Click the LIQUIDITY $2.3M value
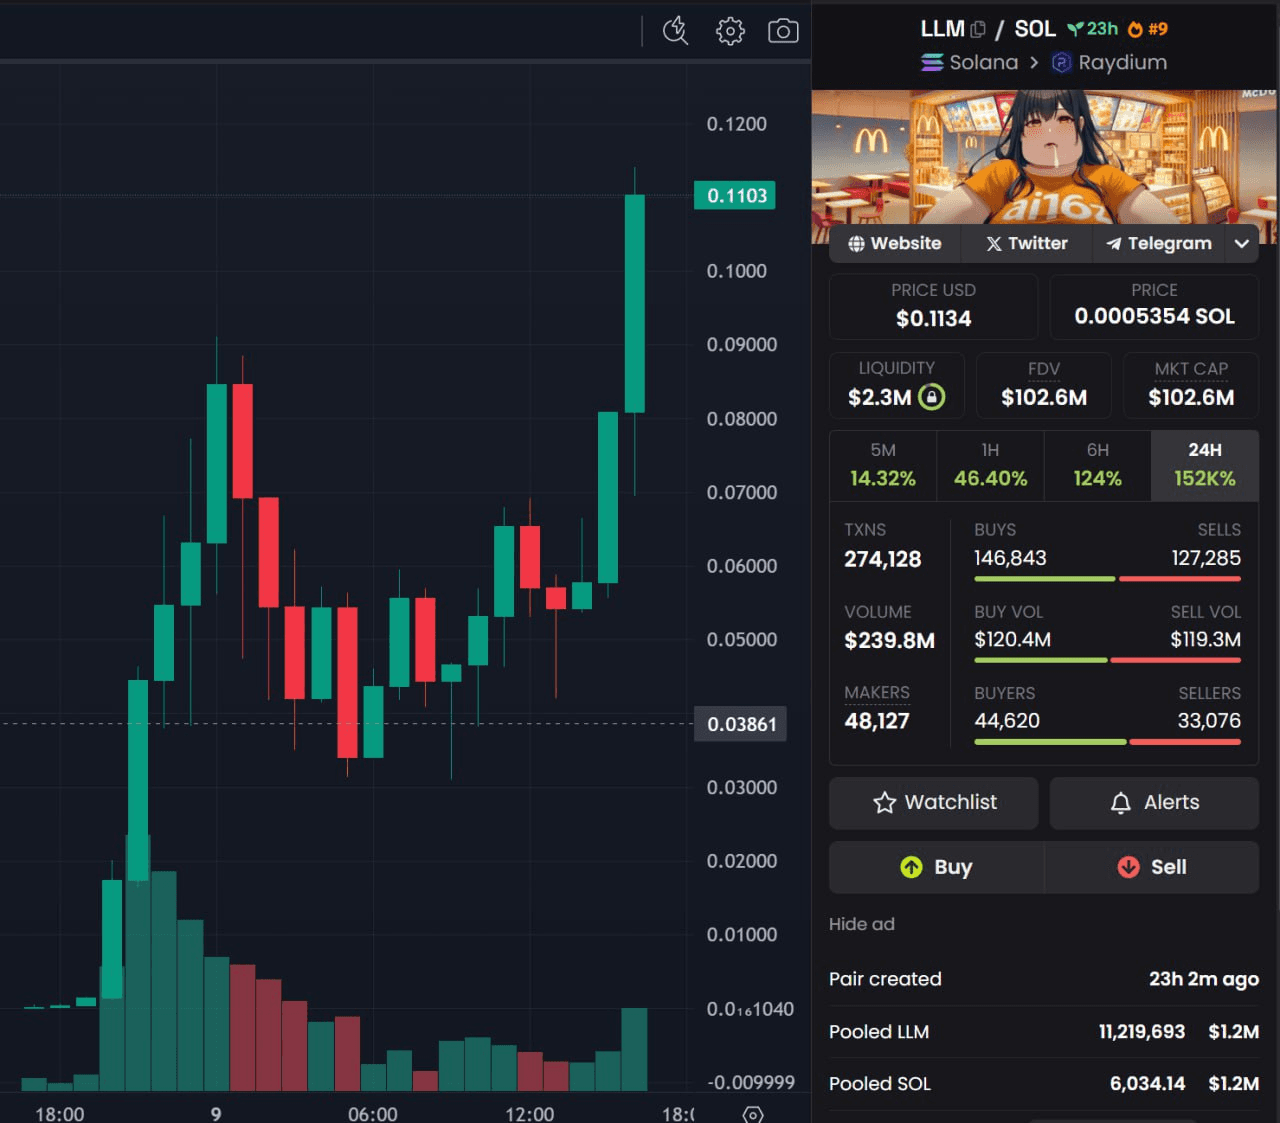1280x1123 pixels. click(x=879, y=397)
